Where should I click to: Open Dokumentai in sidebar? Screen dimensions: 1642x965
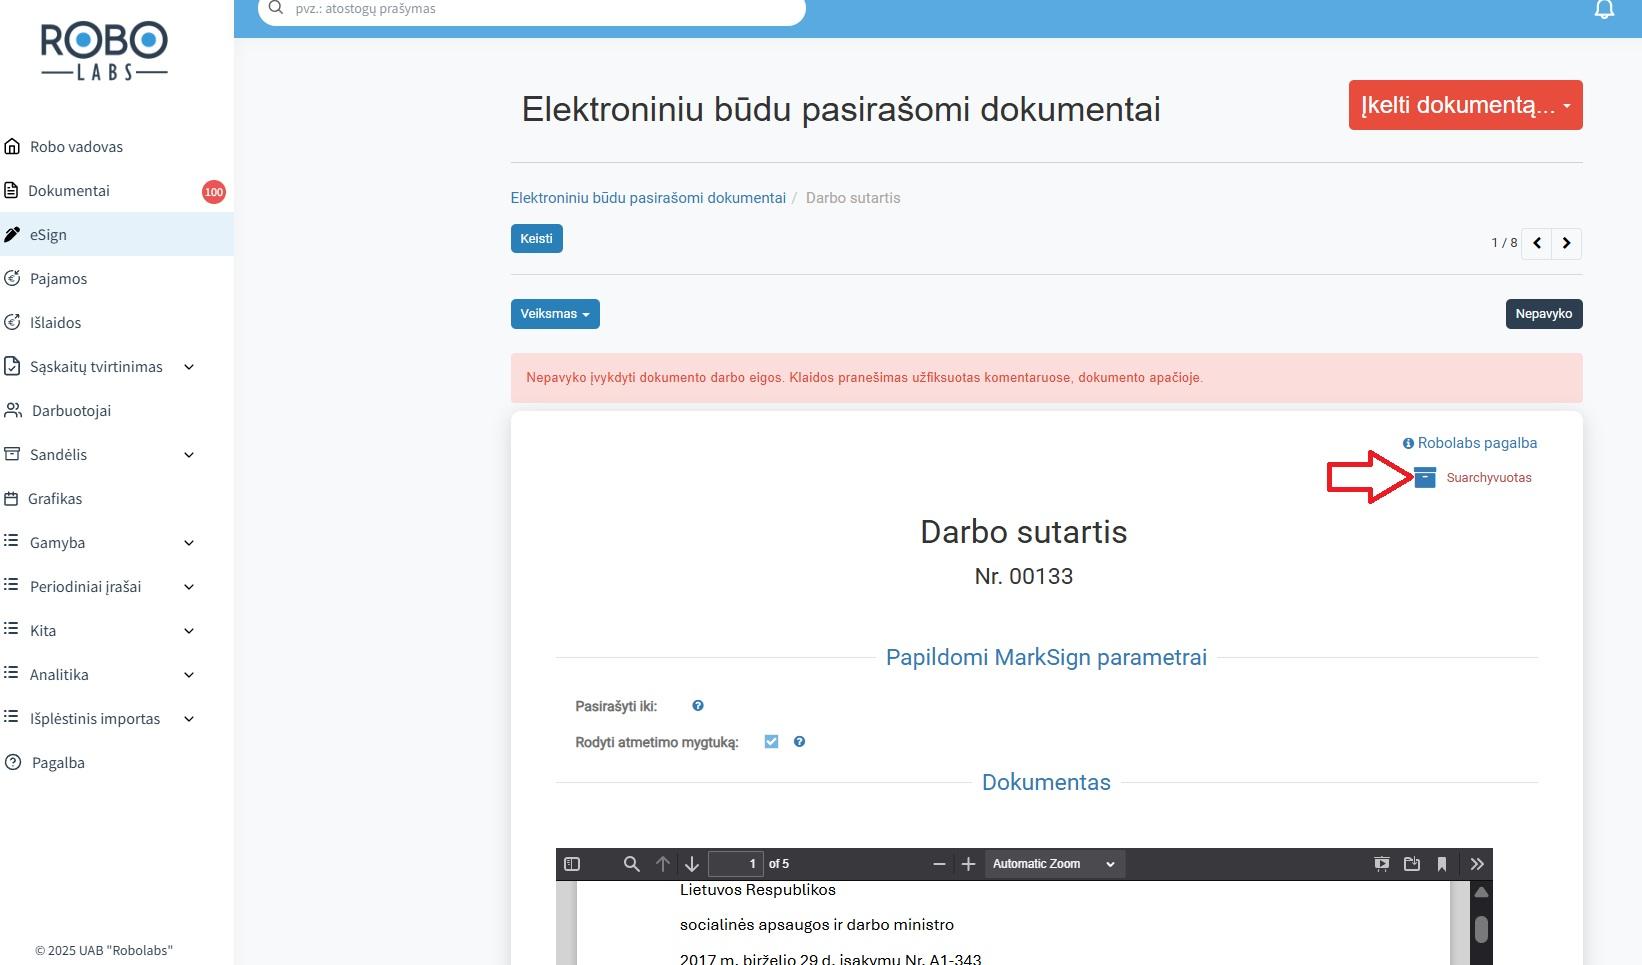(117, 191)
